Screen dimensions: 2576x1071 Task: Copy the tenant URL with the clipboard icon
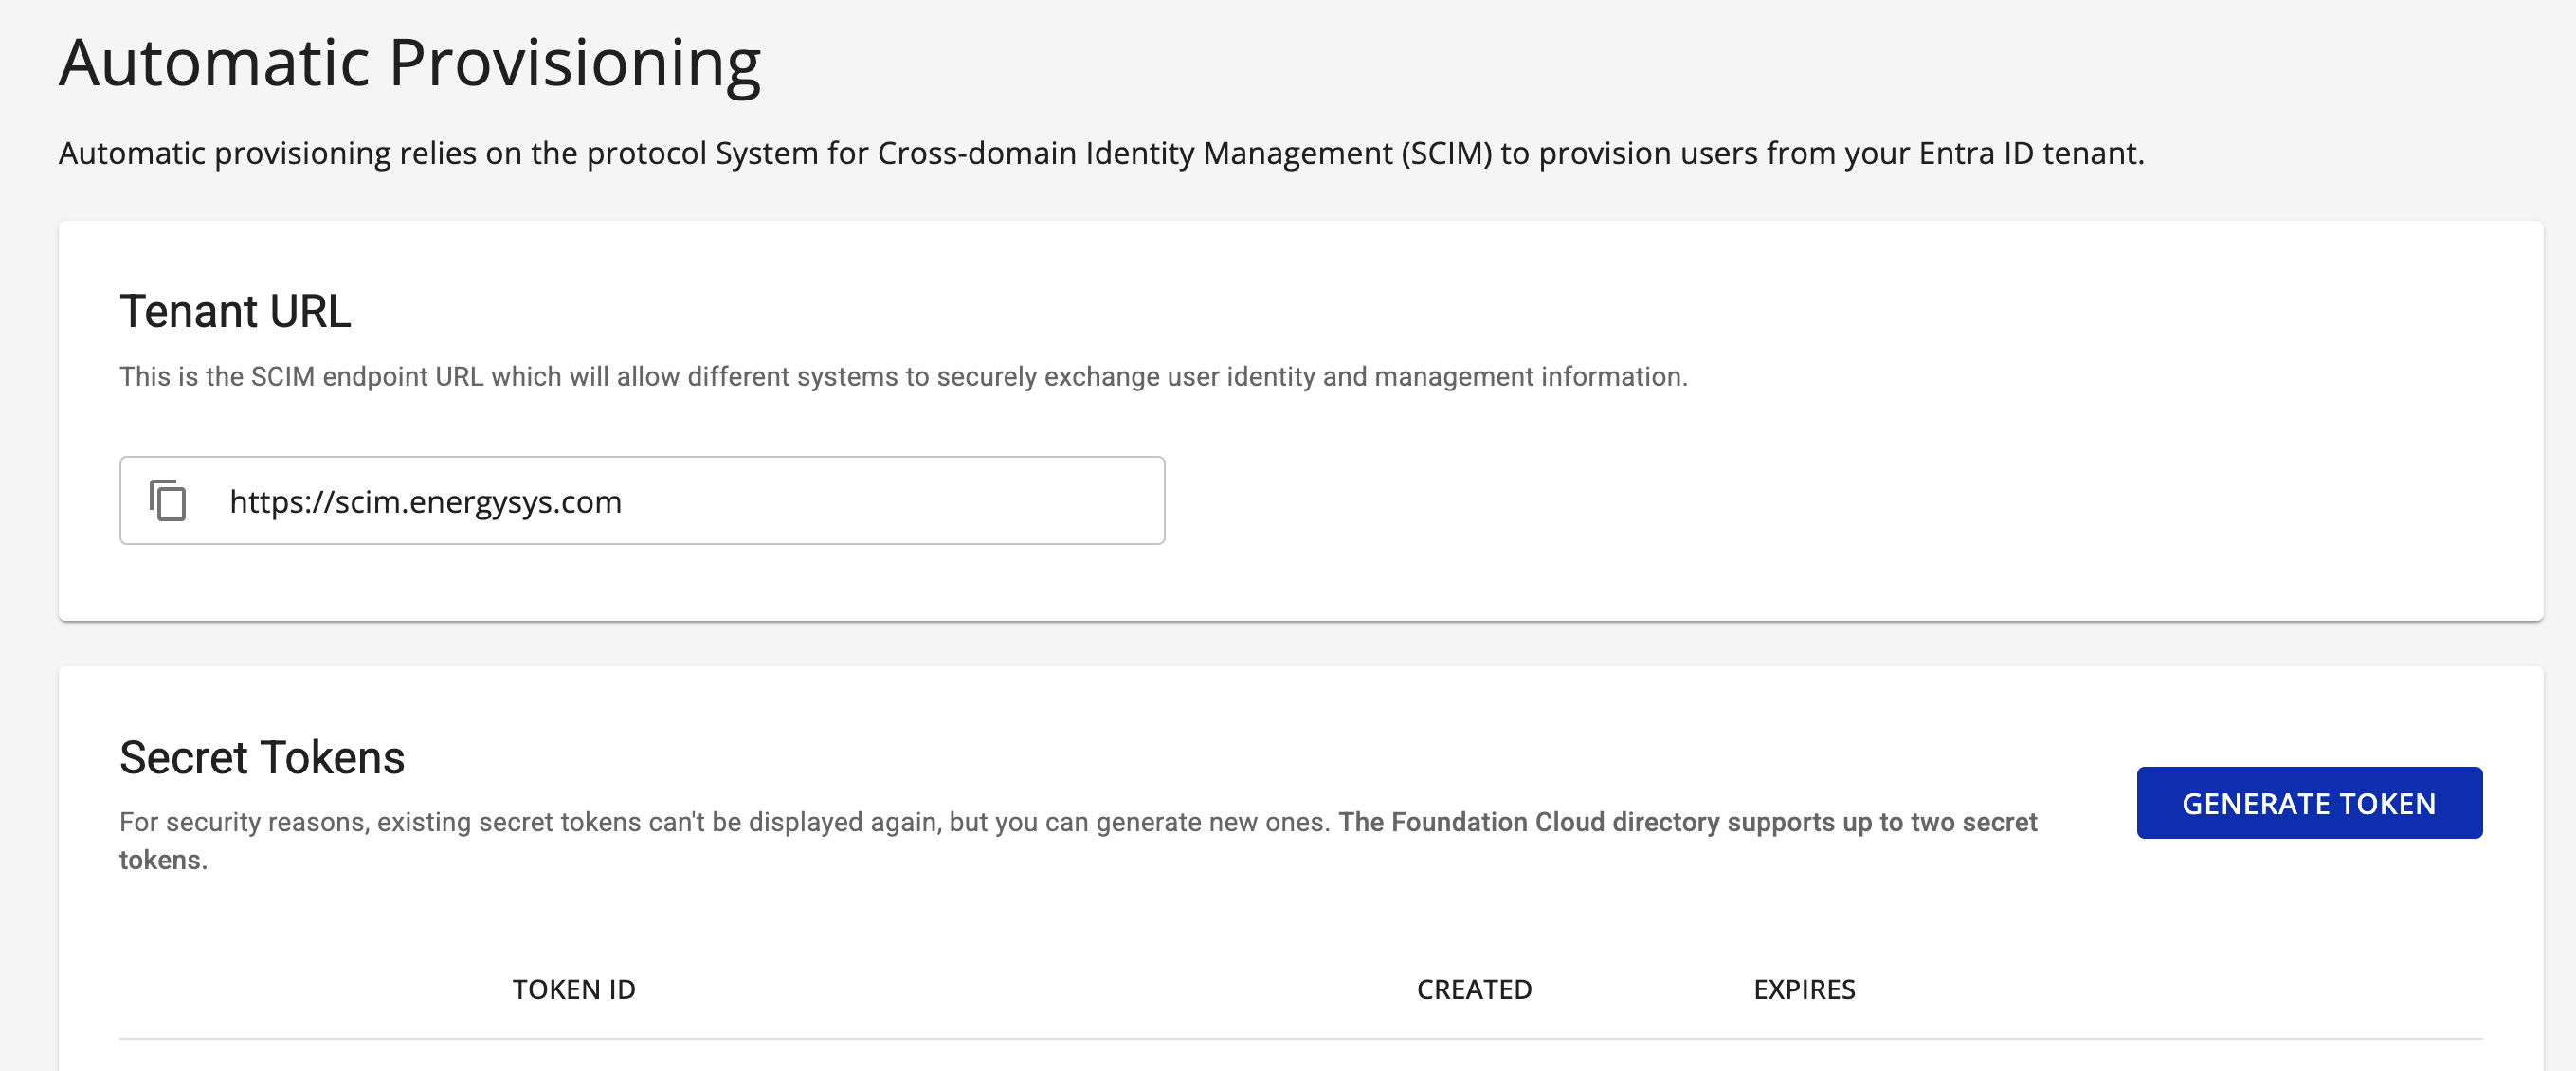[168, 500]
